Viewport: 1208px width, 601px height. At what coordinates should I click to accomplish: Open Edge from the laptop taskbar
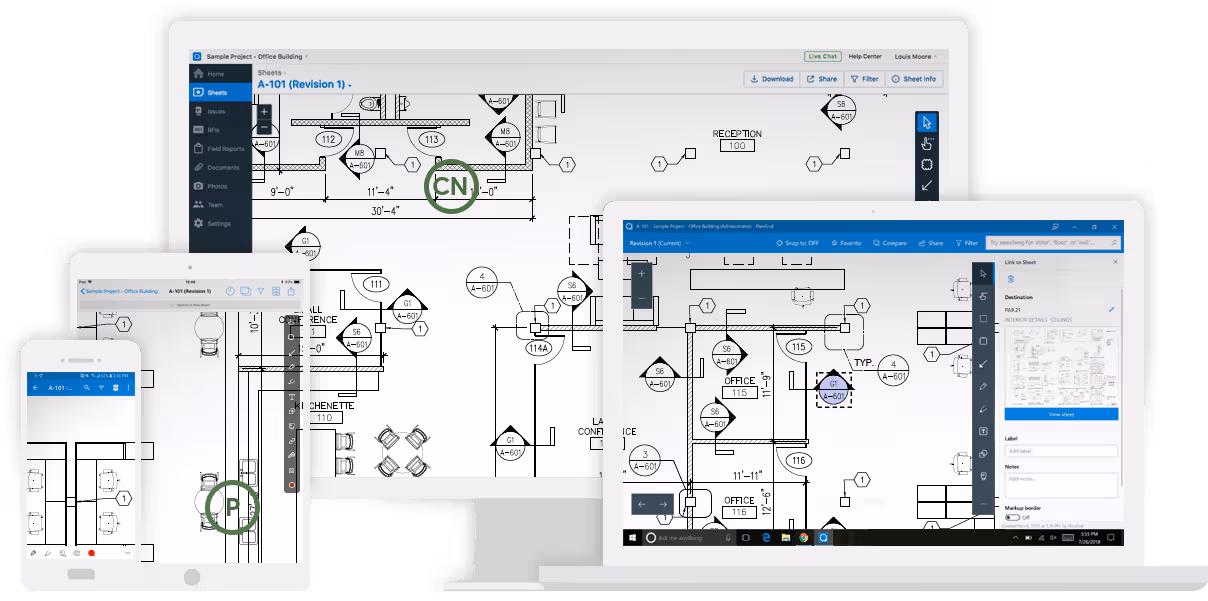click(765, 537)
